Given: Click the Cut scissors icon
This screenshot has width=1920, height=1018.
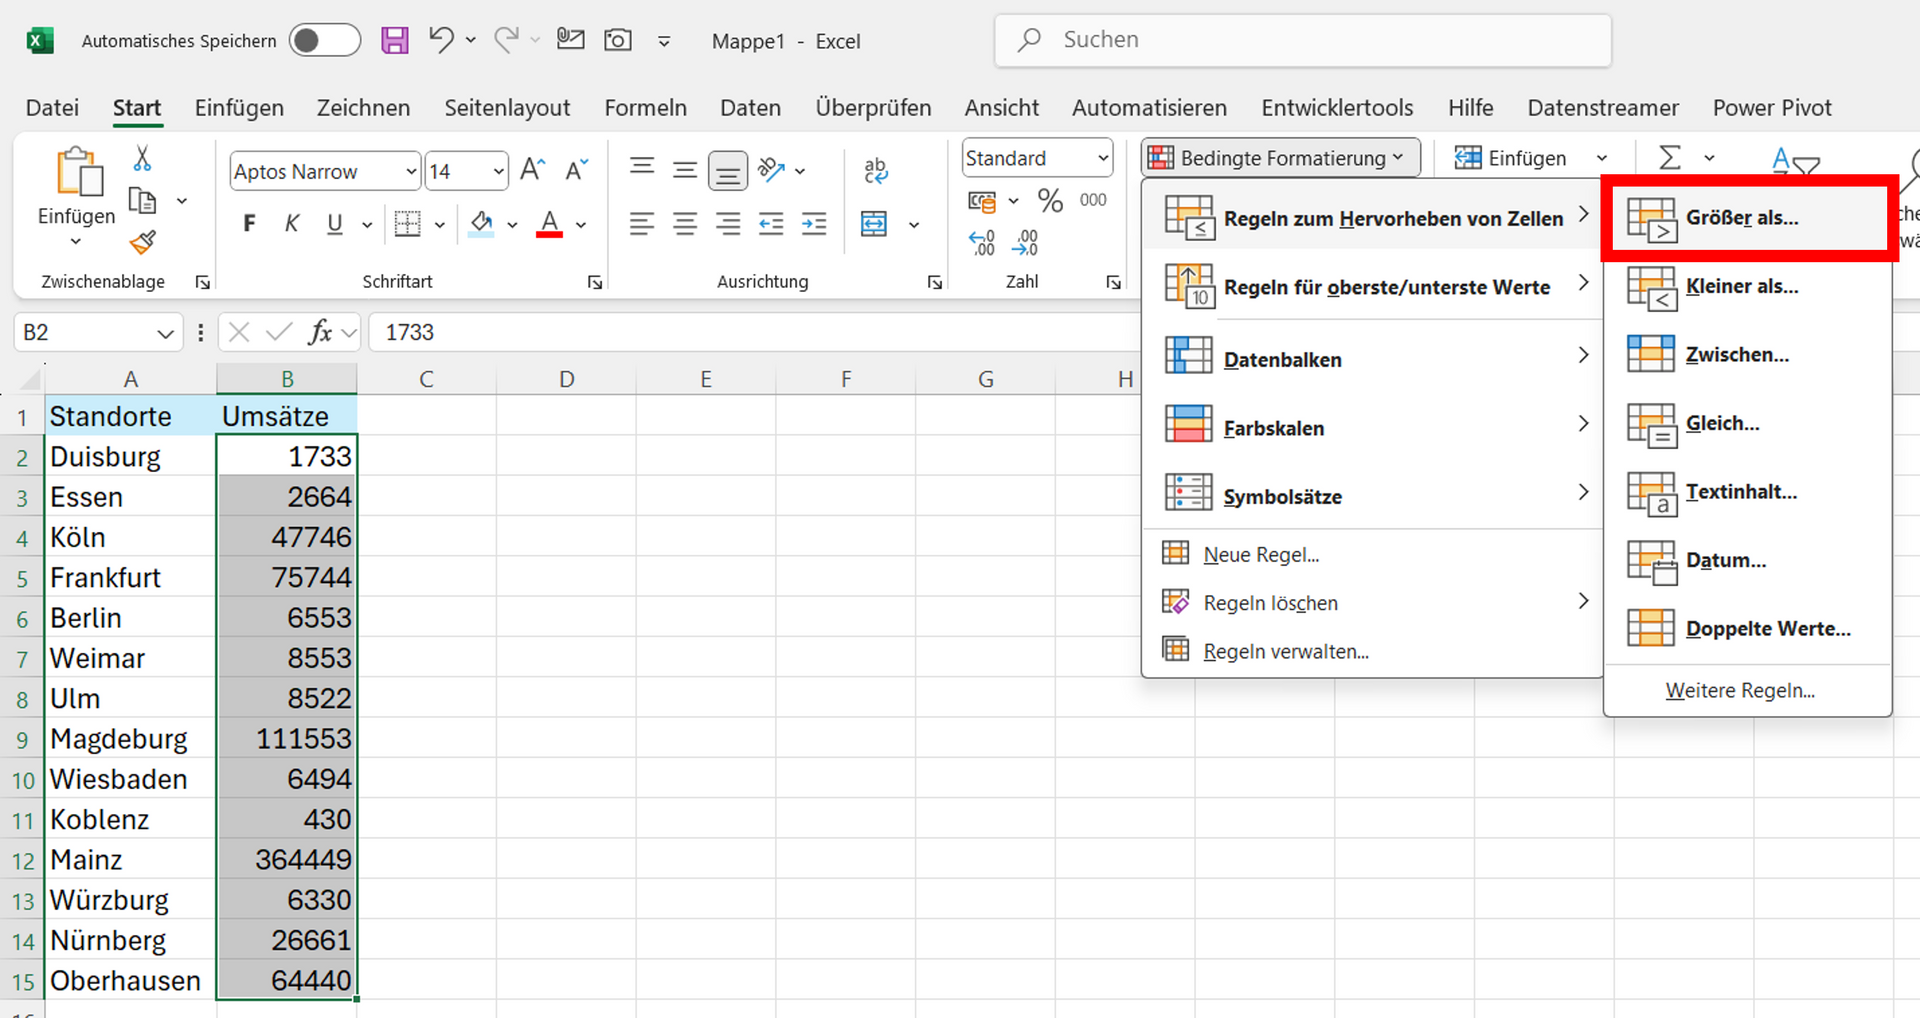Looking at the screenshot, I should [142, 158].
